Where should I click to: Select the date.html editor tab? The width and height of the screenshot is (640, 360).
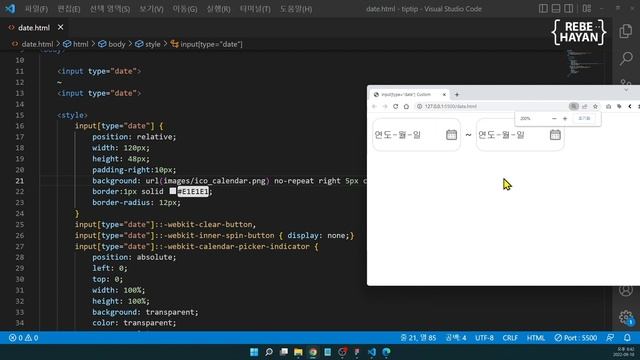(x=34, y=27)
